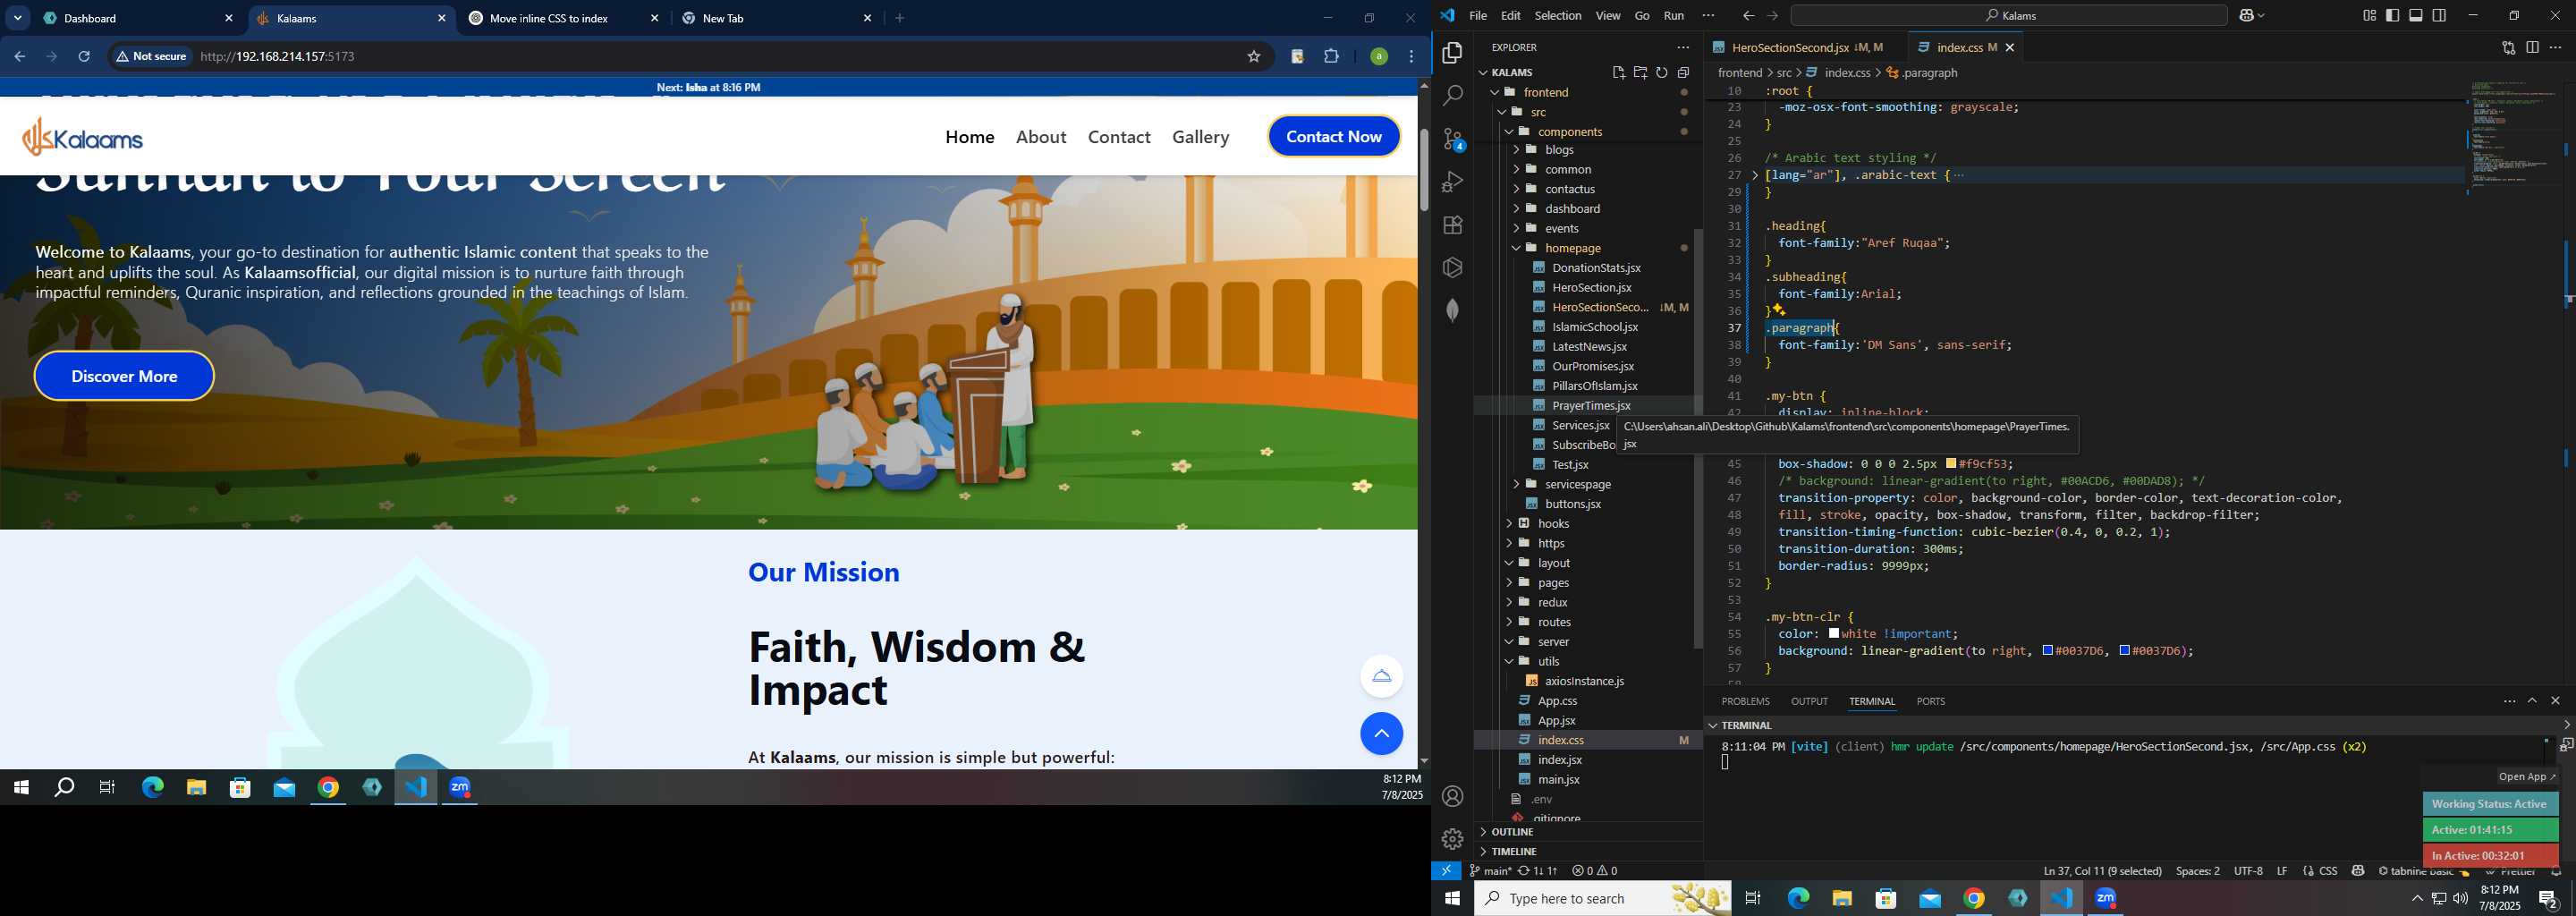Maximize the terminal panel size
The height and width of the screenshot is (916, 2576).
[x=2532, y=701]
